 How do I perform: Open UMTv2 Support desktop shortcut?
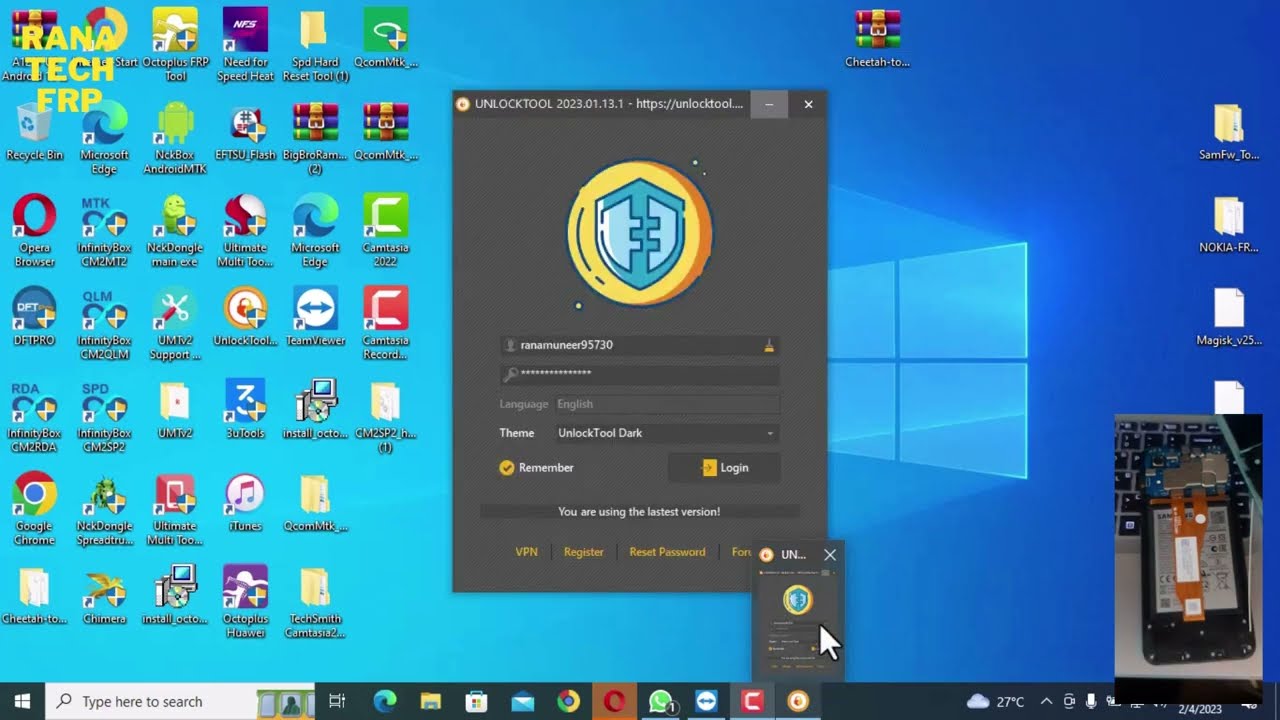tap(175, 324)
